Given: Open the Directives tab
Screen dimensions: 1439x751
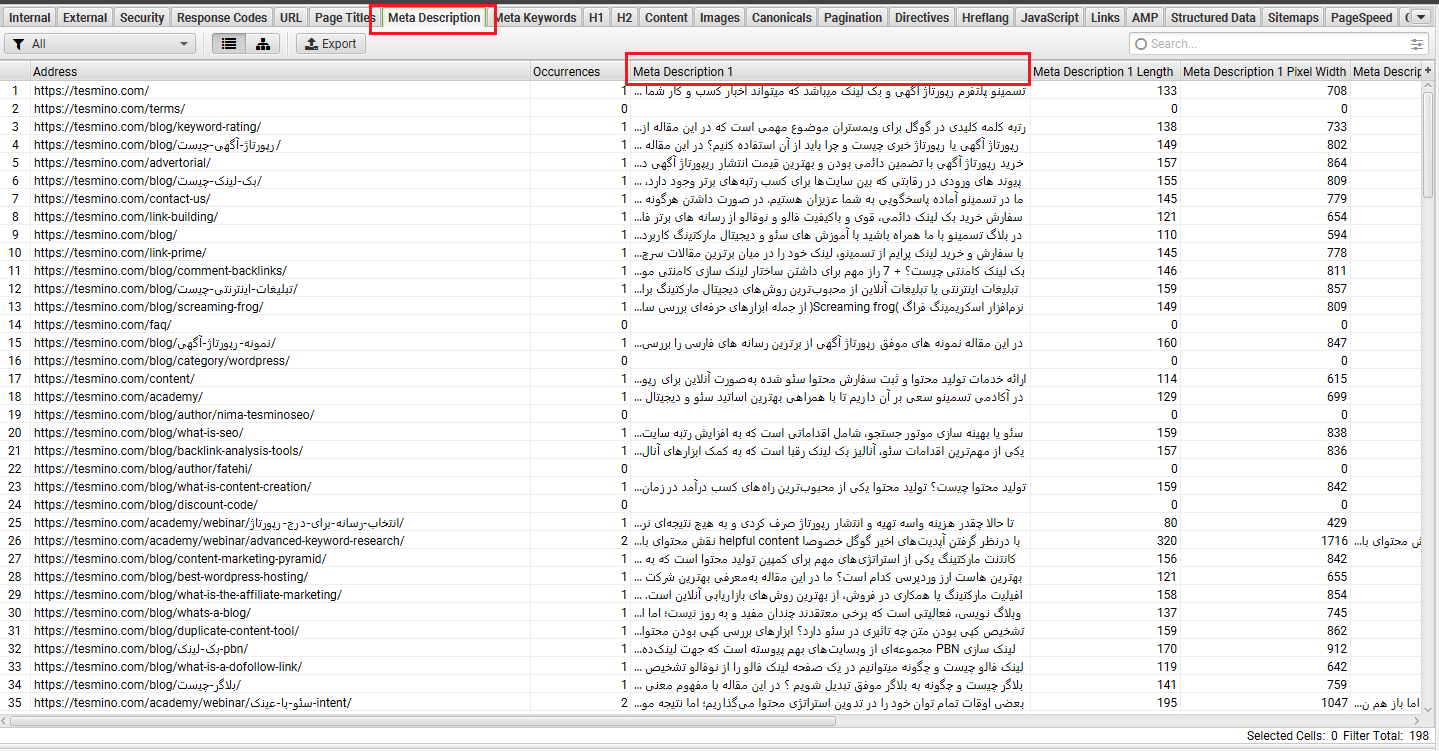Looking at the screenshot, I should pyautogui.click(x=922, y=17).
